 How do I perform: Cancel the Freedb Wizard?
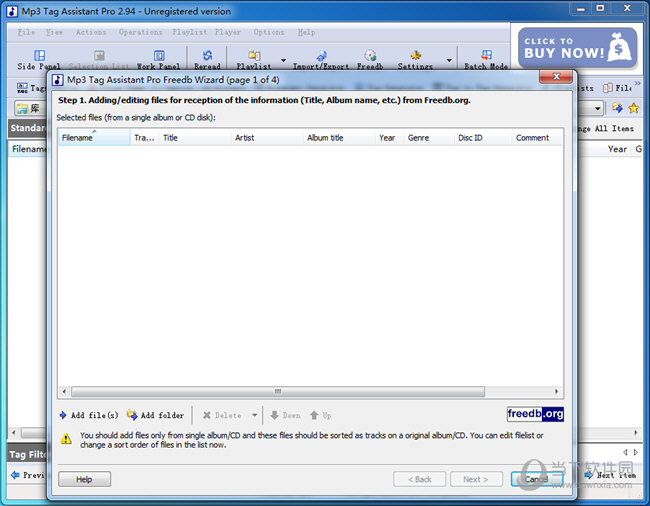(537, 479)
